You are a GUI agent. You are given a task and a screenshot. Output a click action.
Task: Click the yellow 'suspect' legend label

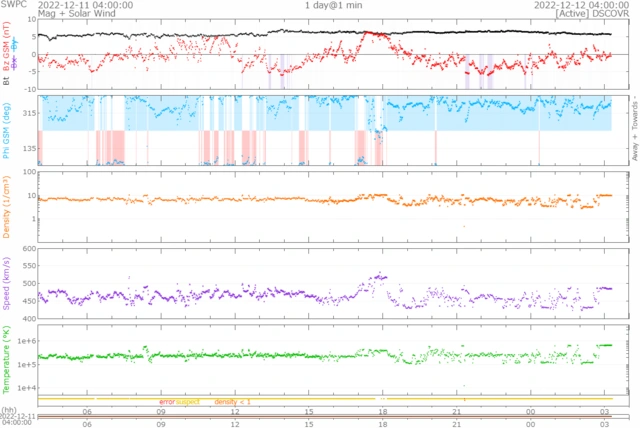pyautogui.click(x=189, y=401)
